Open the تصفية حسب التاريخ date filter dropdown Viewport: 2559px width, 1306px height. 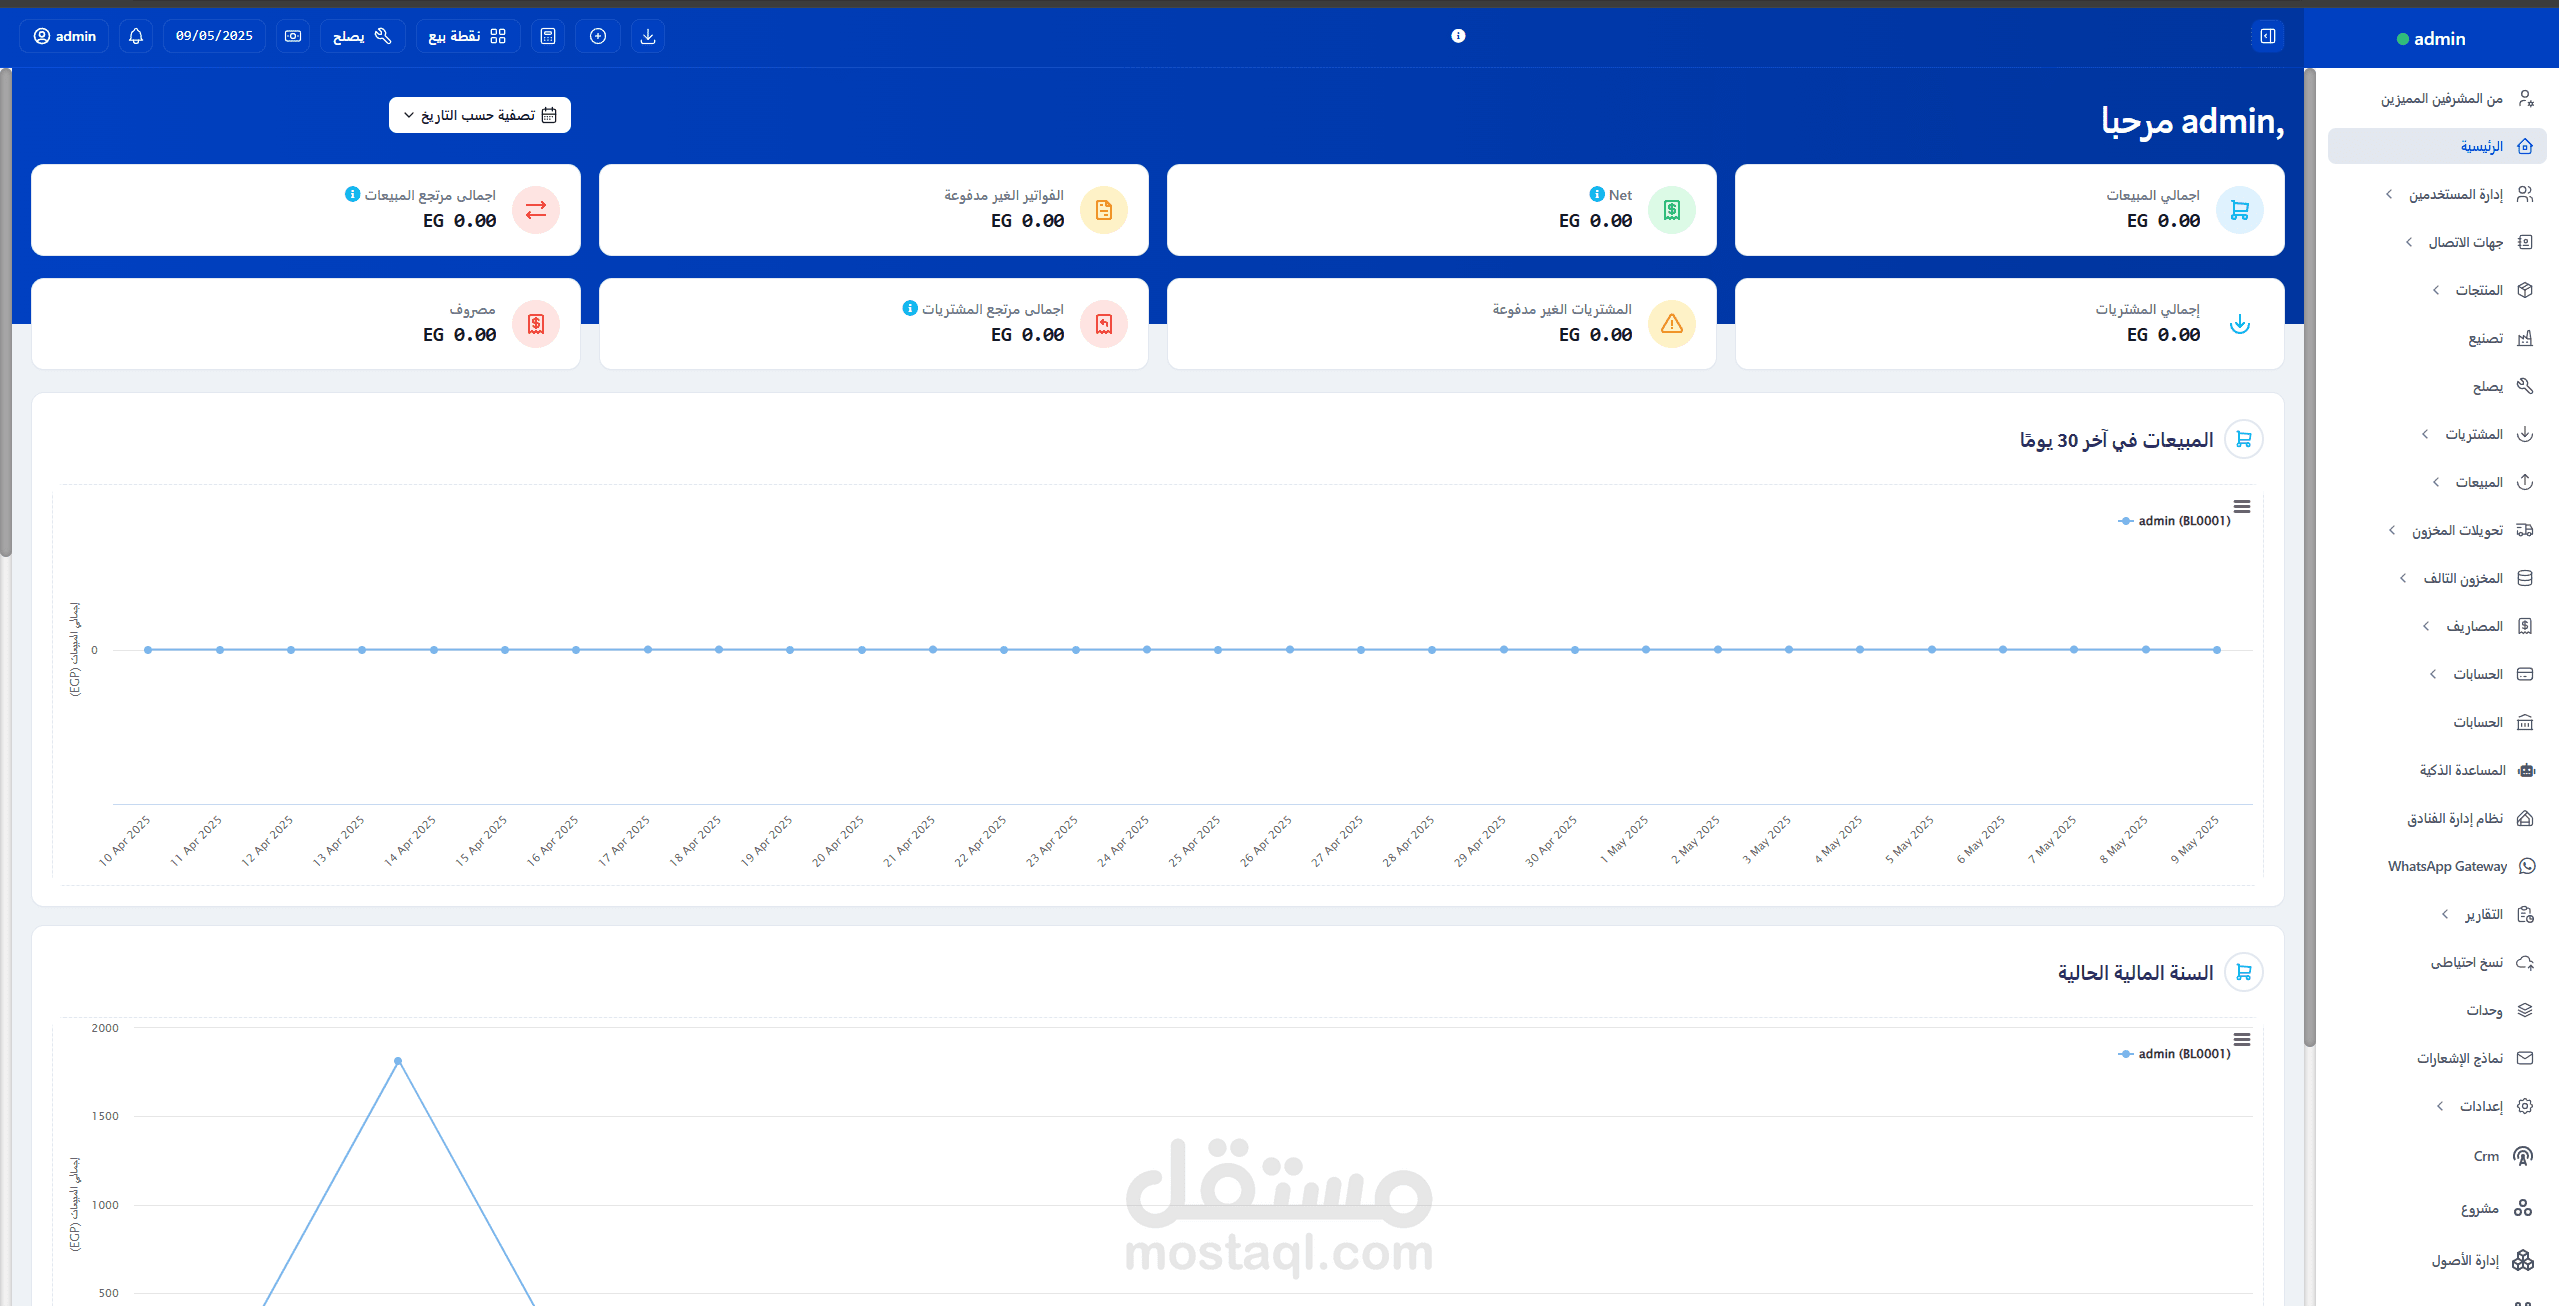(x=478, y=114)
